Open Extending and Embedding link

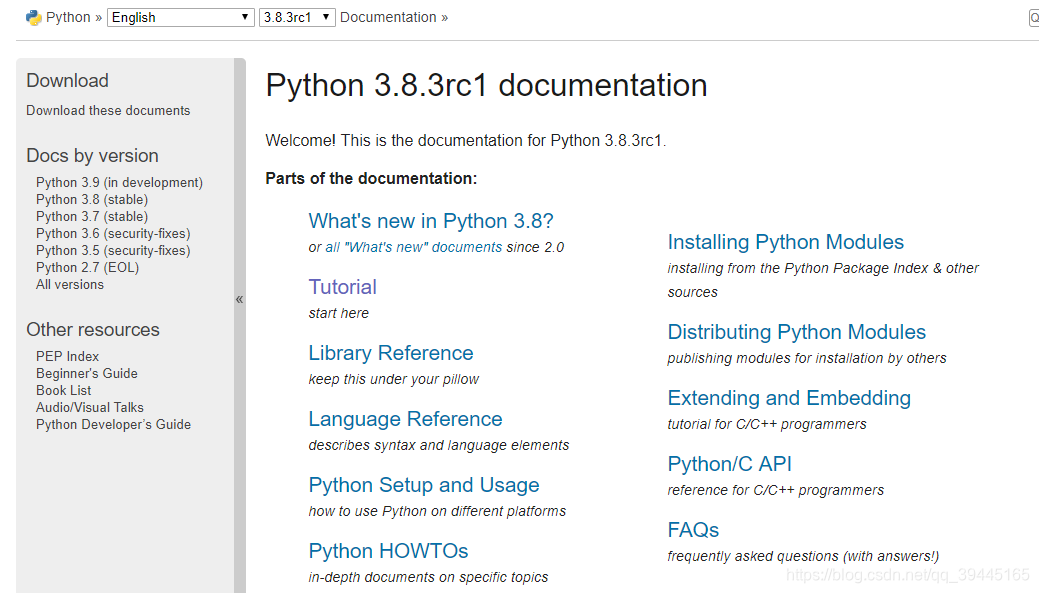(x=789, y=398)
